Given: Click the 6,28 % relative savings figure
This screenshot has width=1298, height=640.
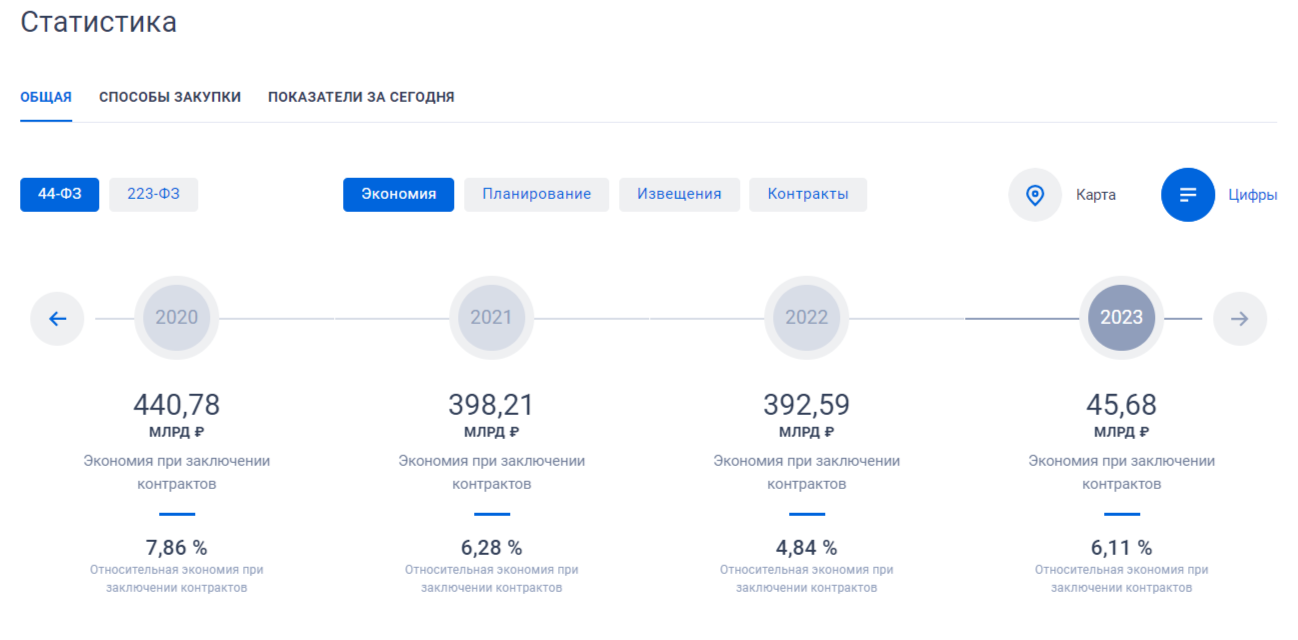Looking at the screenshot, I should coord(492,548).
